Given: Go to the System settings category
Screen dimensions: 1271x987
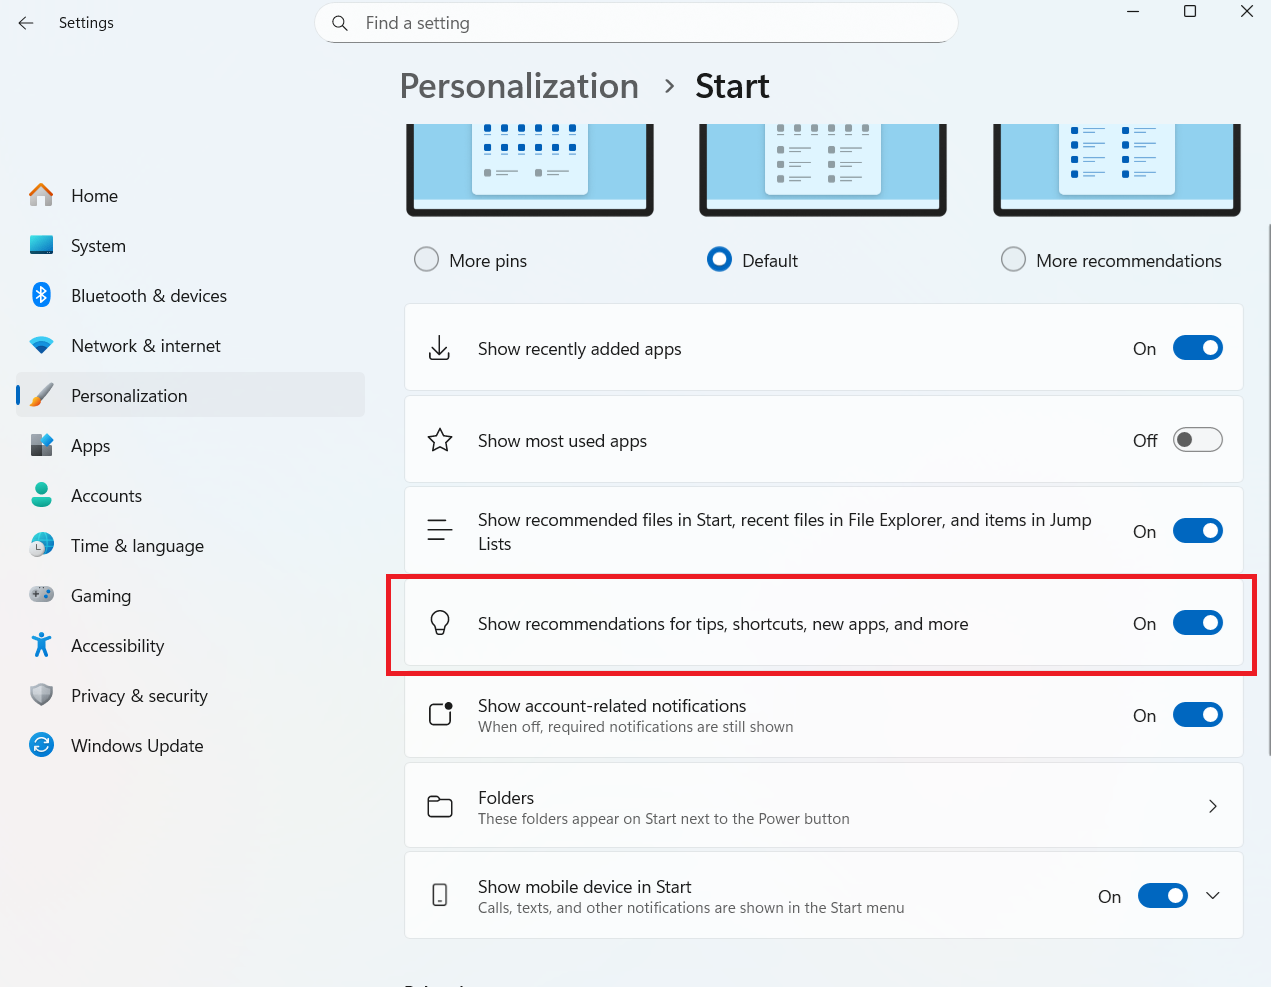Looking at the screenshot, I should pyautogui.click(x=98, y=246).
